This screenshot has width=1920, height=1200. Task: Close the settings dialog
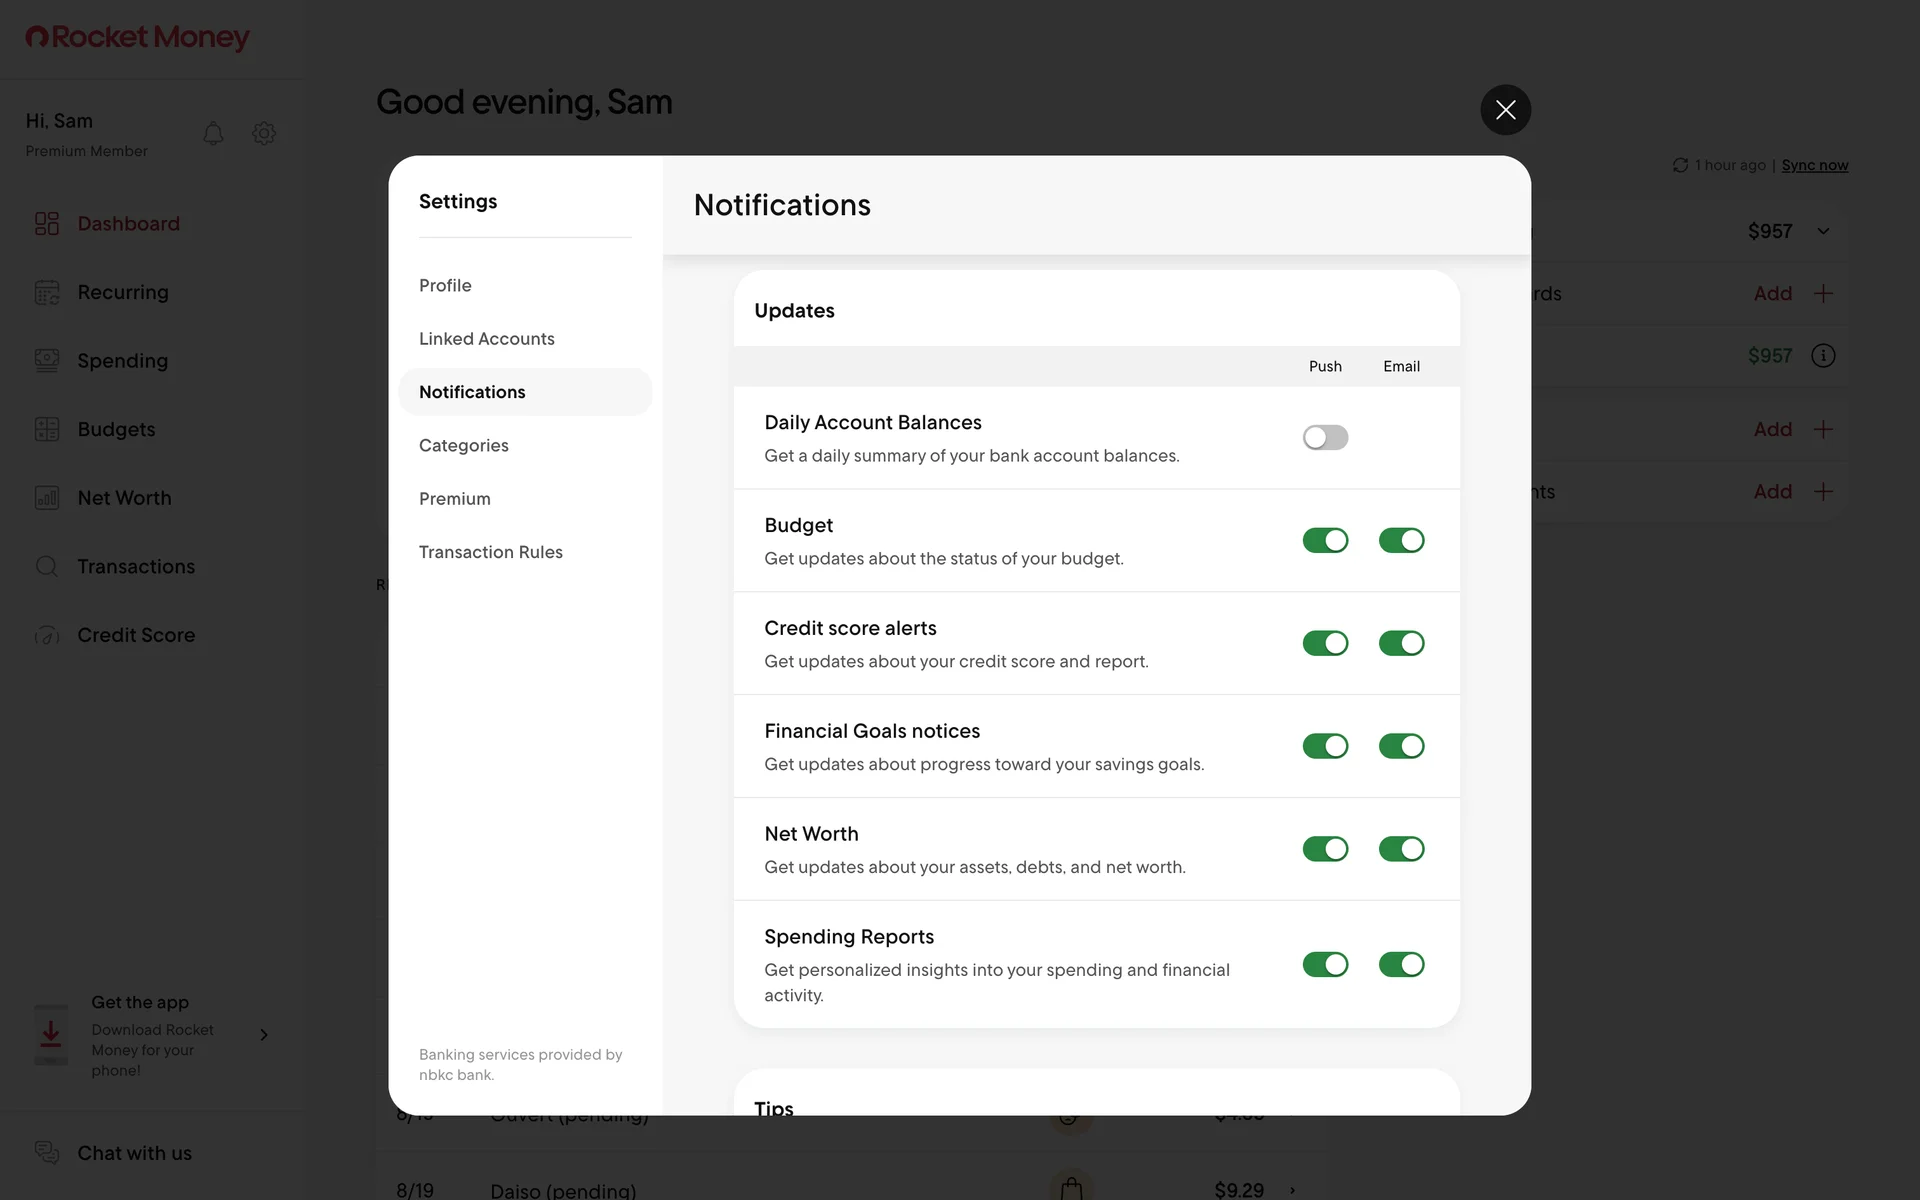point(1505,110)
